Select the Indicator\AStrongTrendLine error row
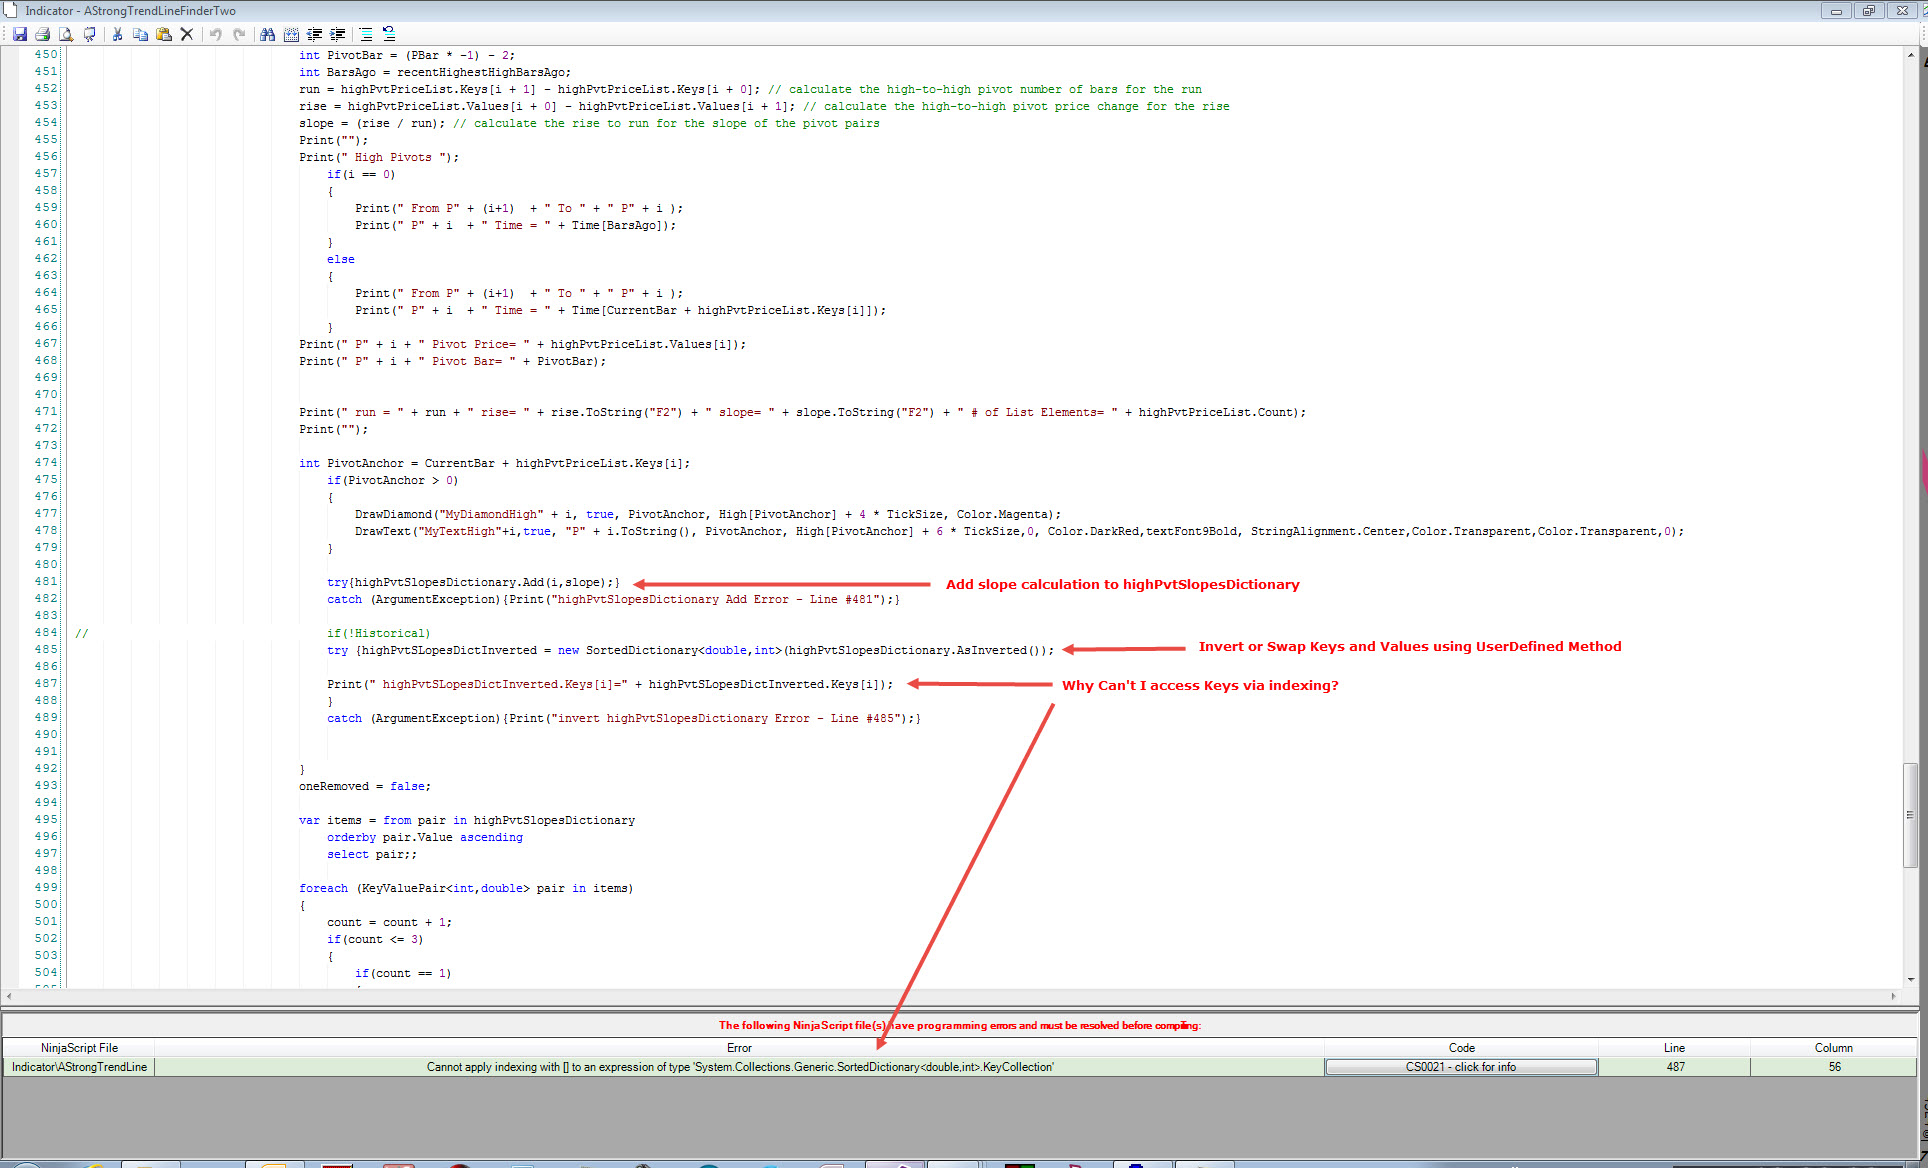The height and width of the screenshot is (1168, 1928). click(79, 1067)
